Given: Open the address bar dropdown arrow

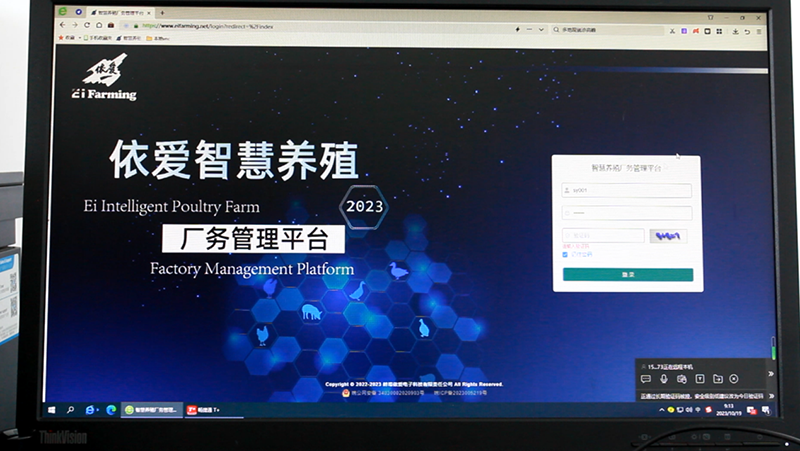Looking at the screenshot, I should point(541,30).
